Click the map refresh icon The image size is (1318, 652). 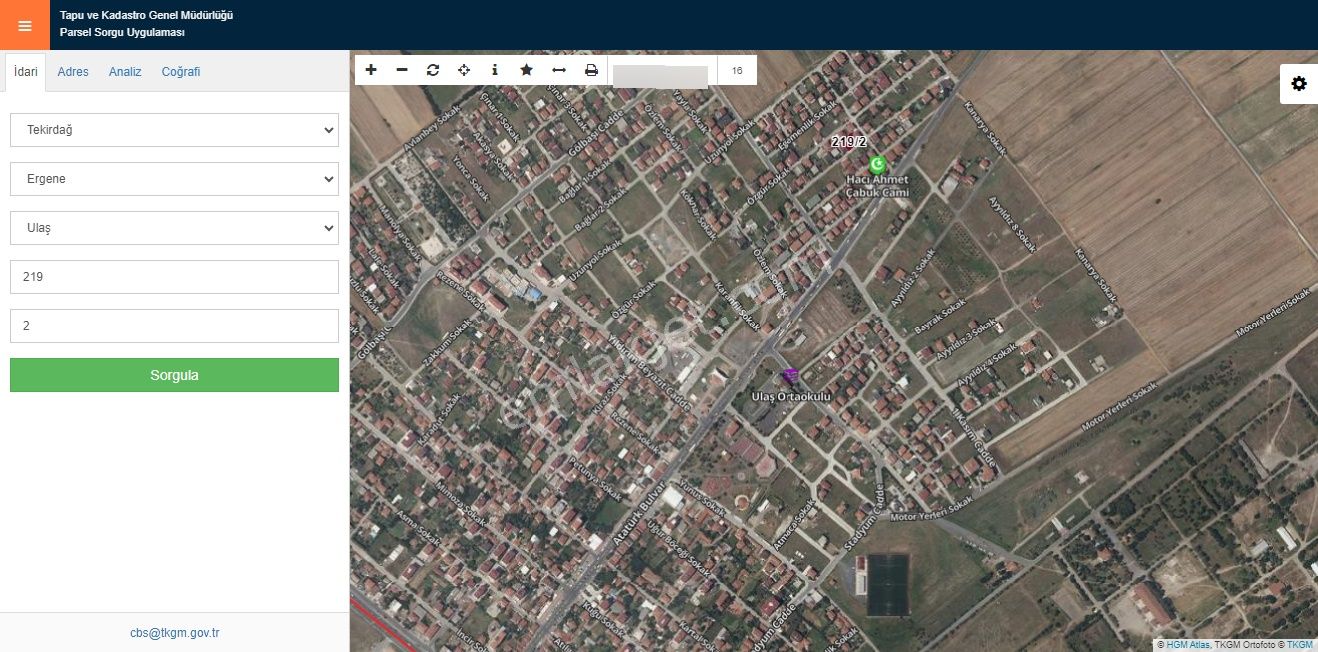433,69
